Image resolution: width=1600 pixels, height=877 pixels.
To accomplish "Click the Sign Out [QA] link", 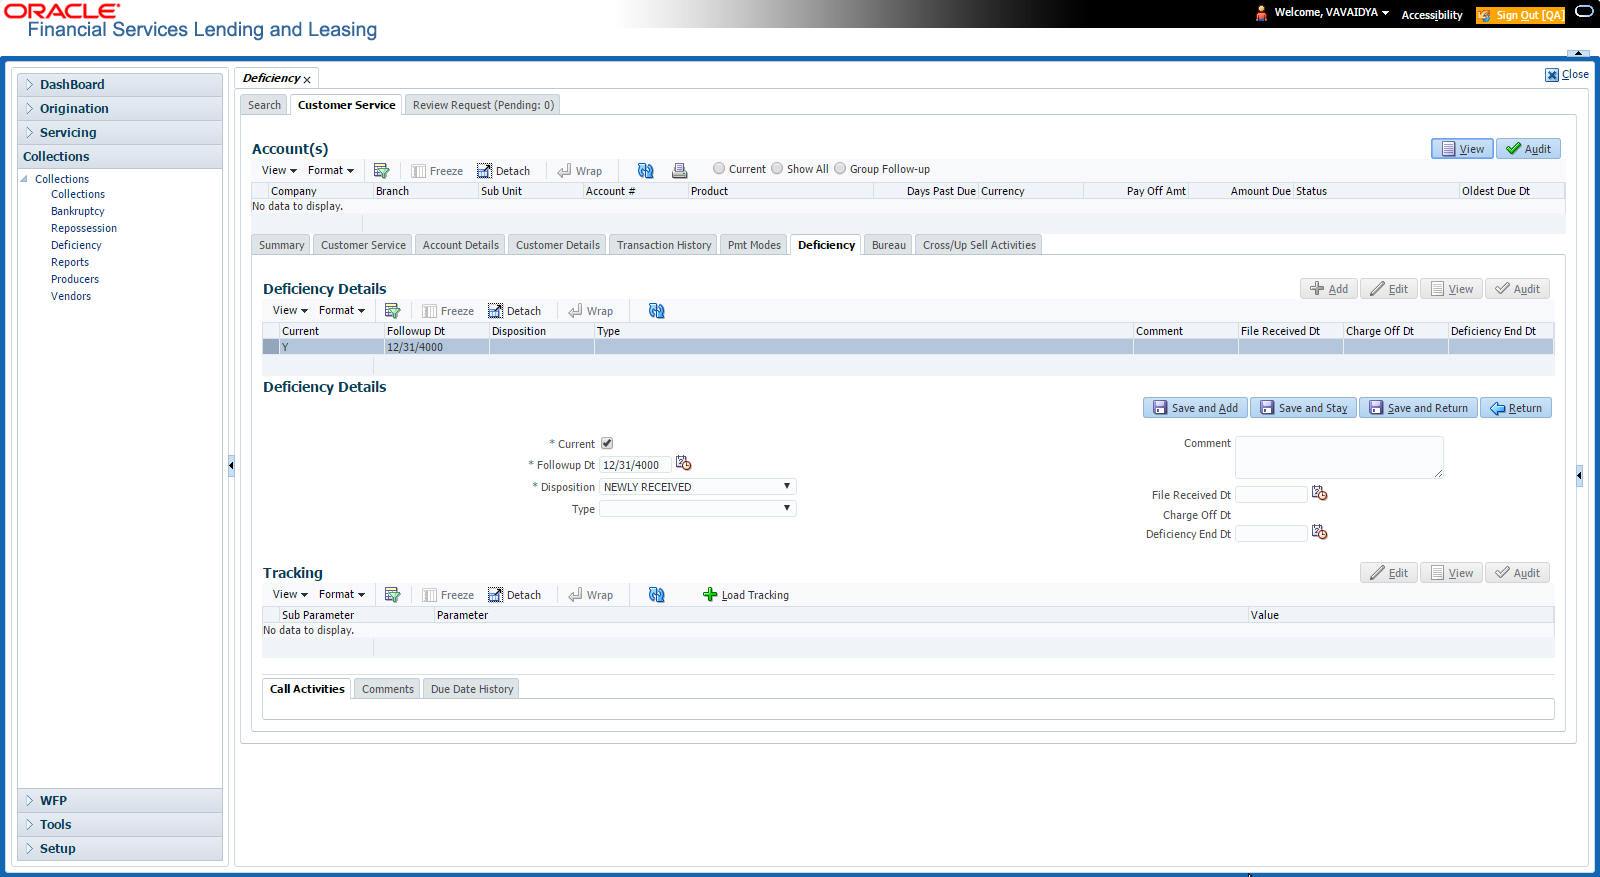I will [1521, 15].
